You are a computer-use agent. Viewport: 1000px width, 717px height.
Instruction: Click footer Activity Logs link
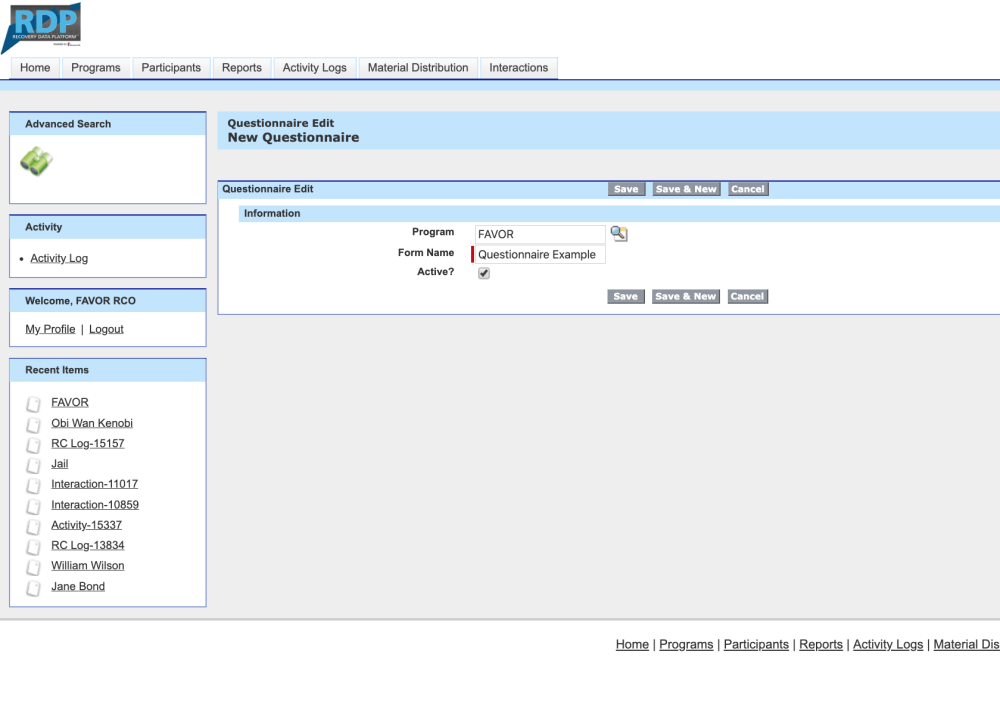(888, 644)
